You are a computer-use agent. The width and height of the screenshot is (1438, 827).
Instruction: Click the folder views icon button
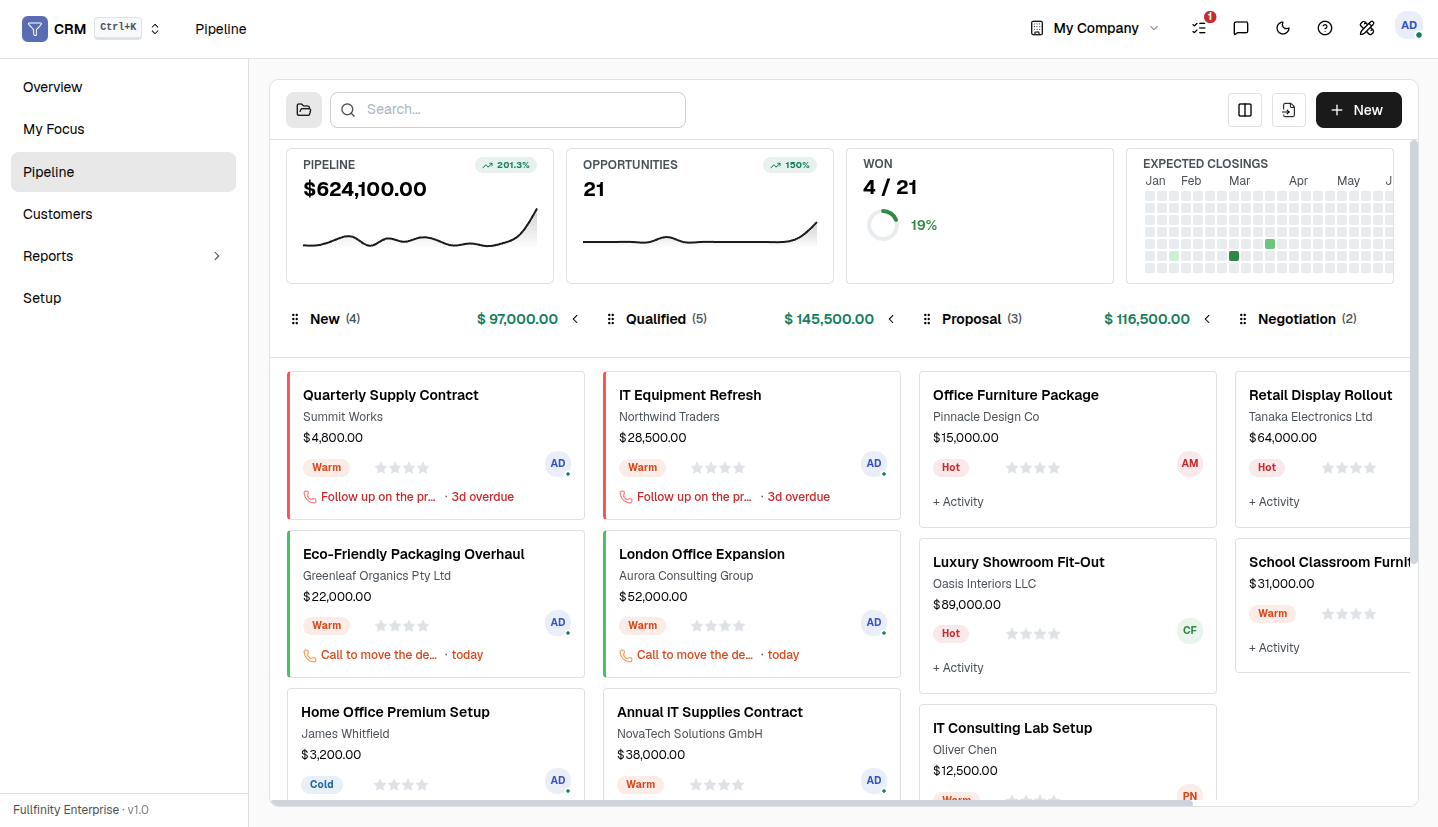pos(304,110)
